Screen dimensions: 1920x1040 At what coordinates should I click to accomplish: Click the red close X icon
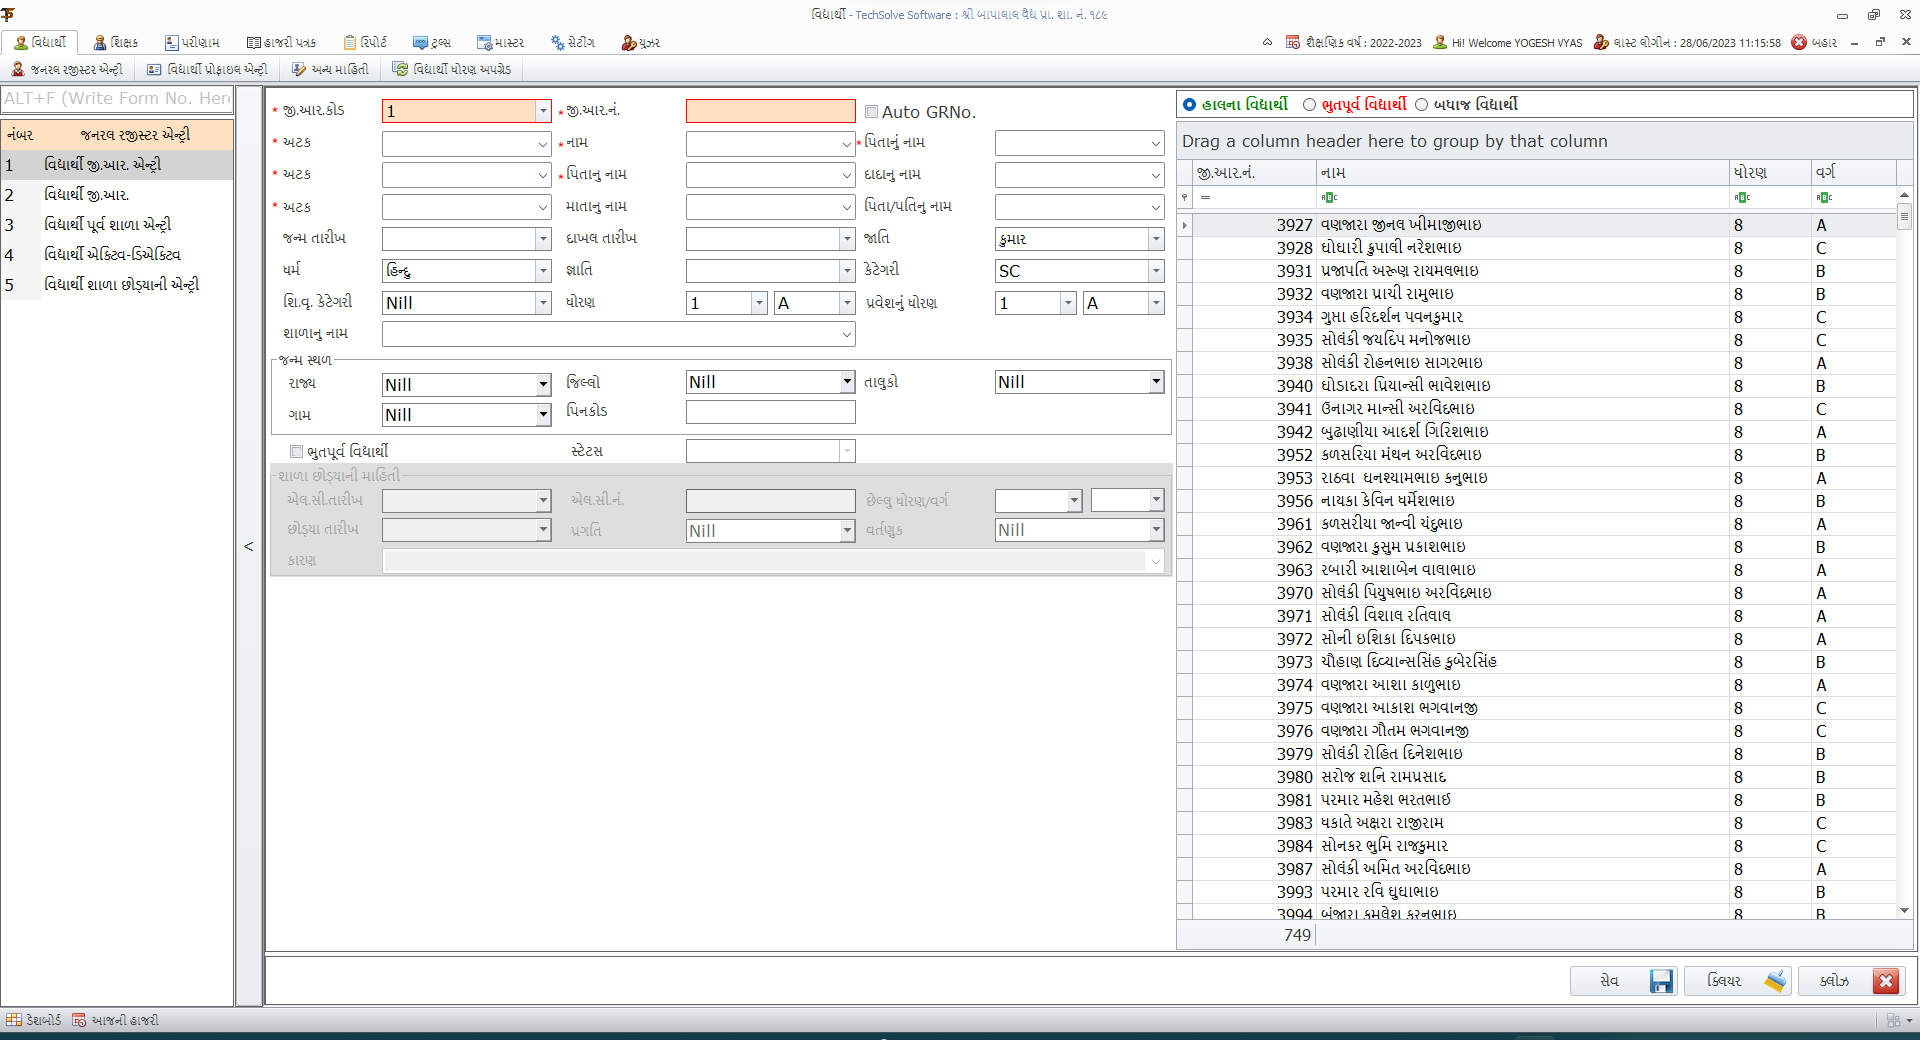pos(1886,981)
